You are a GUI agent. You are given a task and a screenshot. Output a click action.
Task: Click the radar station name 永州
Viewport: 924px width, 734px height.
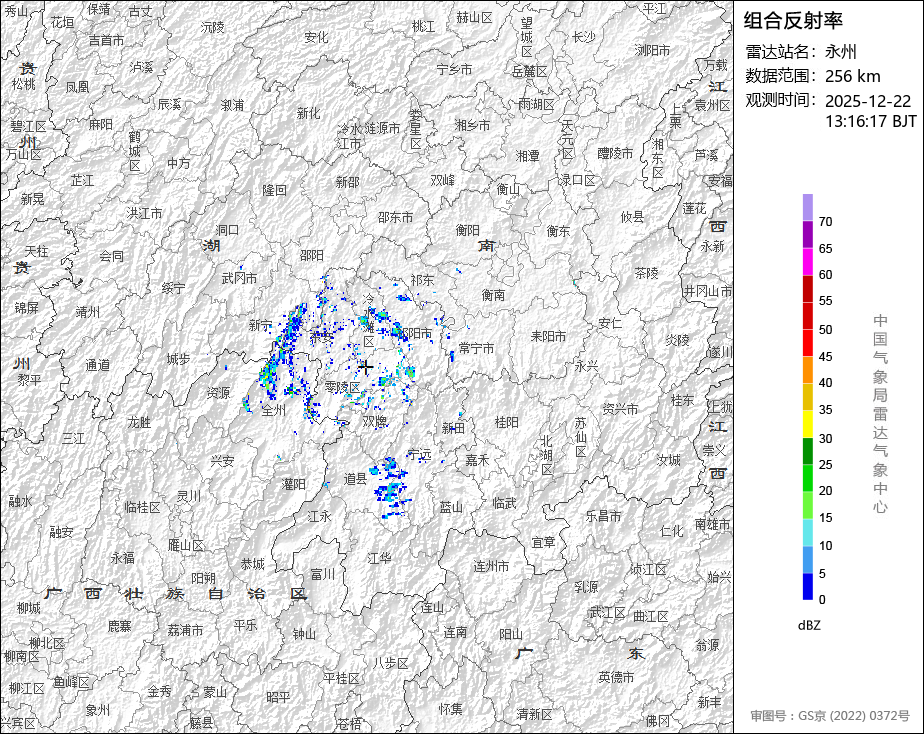click(x=840, y=52)
